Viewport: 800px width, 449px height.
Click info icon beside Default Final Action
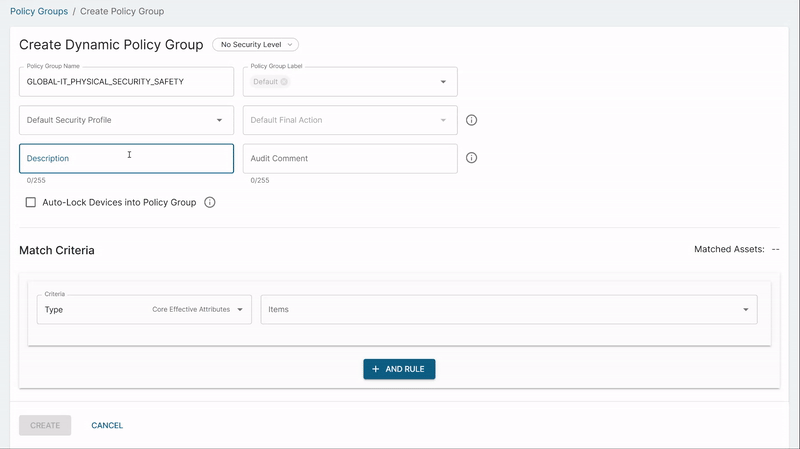pos(472,120)
